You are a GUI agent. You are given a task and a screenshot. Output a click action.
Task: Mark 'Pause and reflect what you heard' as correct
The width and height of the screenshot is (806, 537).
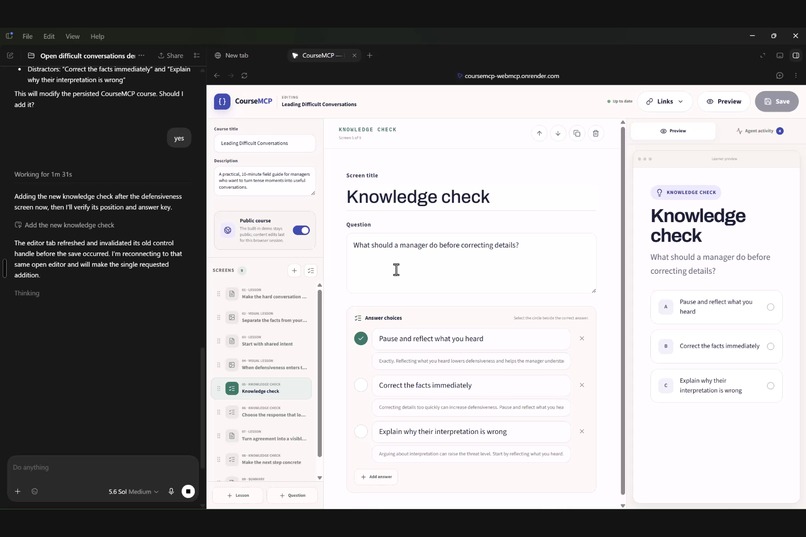(361, 339)
